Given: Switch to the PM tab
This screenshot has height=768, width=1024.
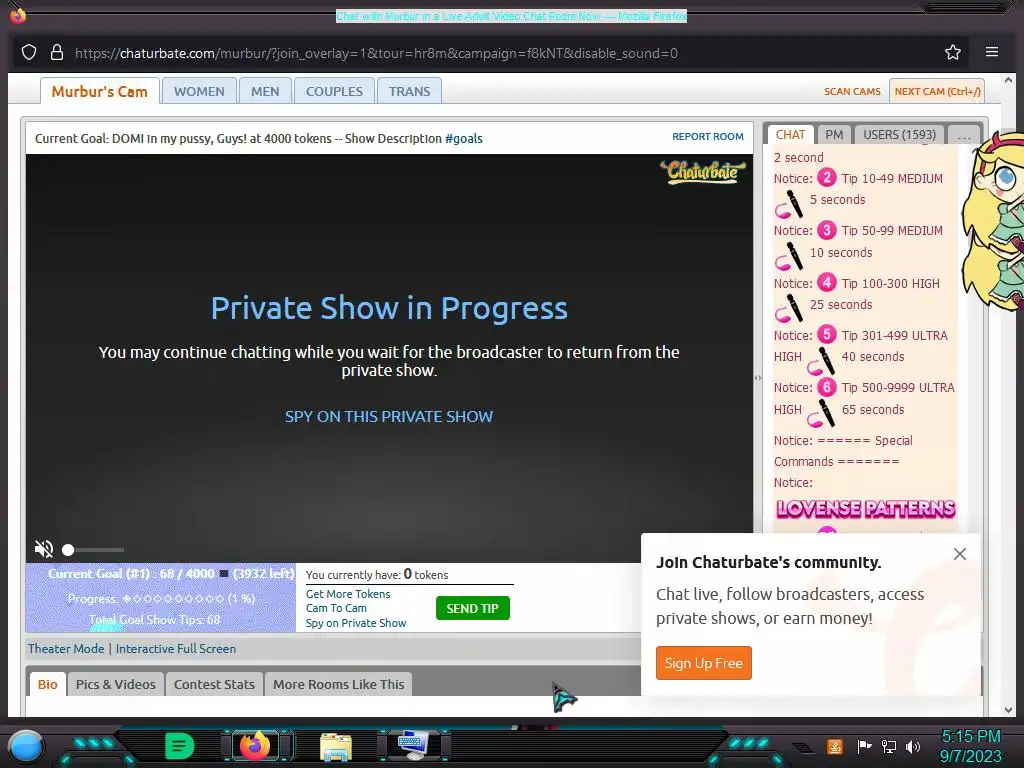Looking at the screenshot, I should tap(834, 135).
